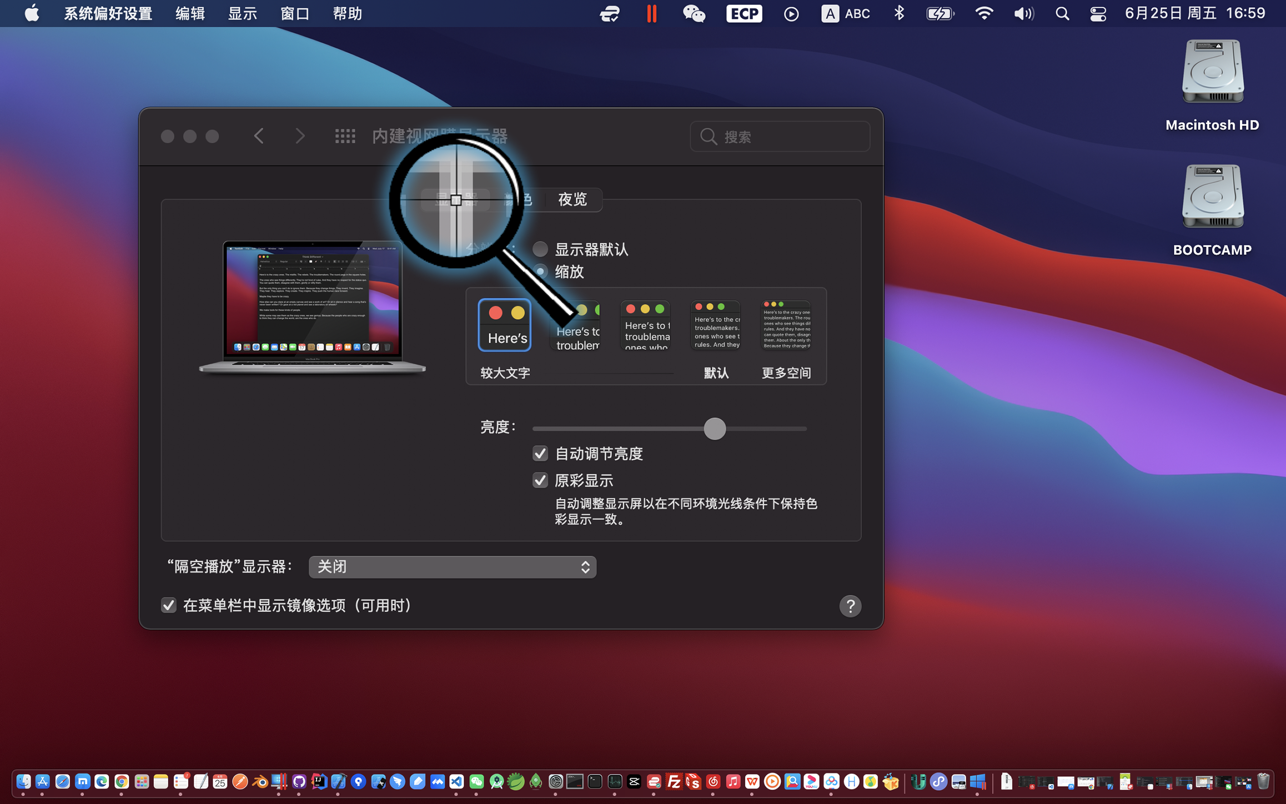This screenshot has height=804, width=1286.
Task: Open Spotlight search magnifier icon
Action: [x=1062, y=13]
